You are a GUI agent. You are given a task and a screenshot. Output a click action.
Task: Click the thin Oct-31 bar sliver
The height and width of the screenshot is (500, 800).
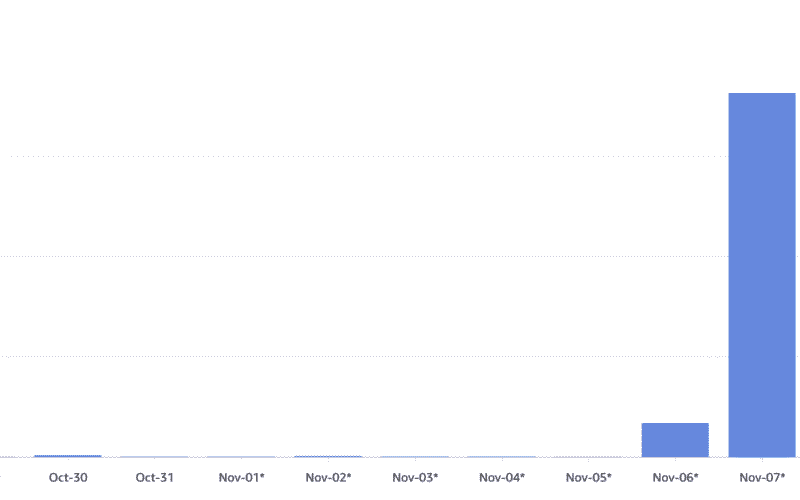[x=154, y=457]
